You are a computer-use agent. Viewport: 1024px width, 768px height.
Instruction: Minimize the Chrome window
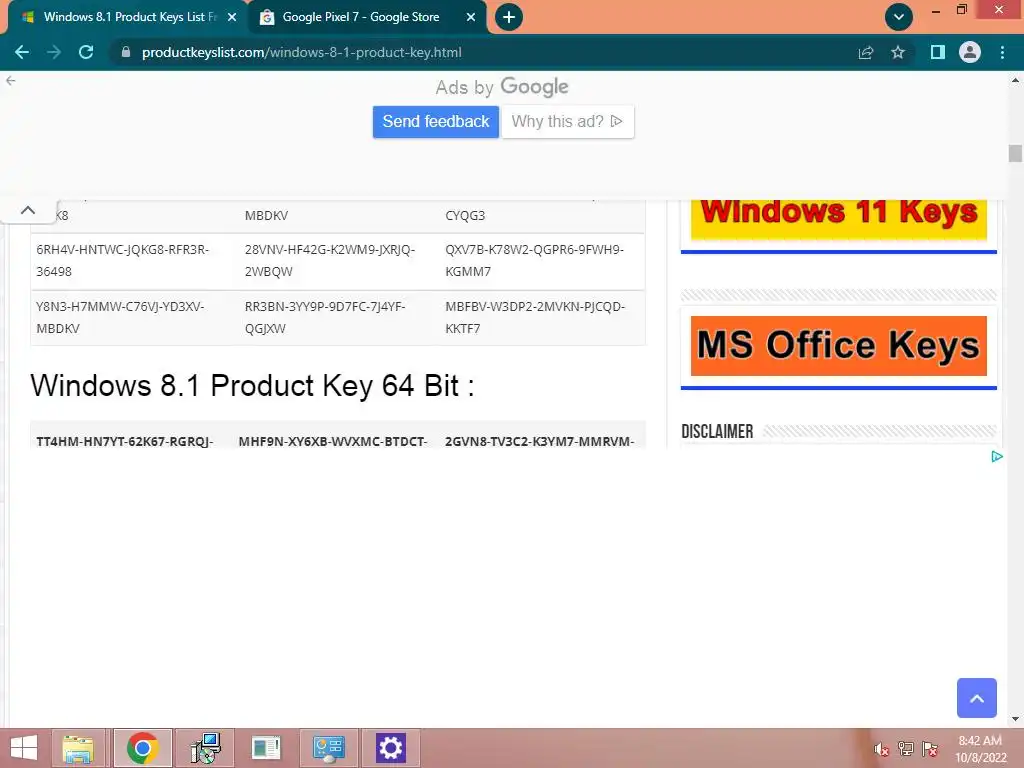(x=936, y=11)
